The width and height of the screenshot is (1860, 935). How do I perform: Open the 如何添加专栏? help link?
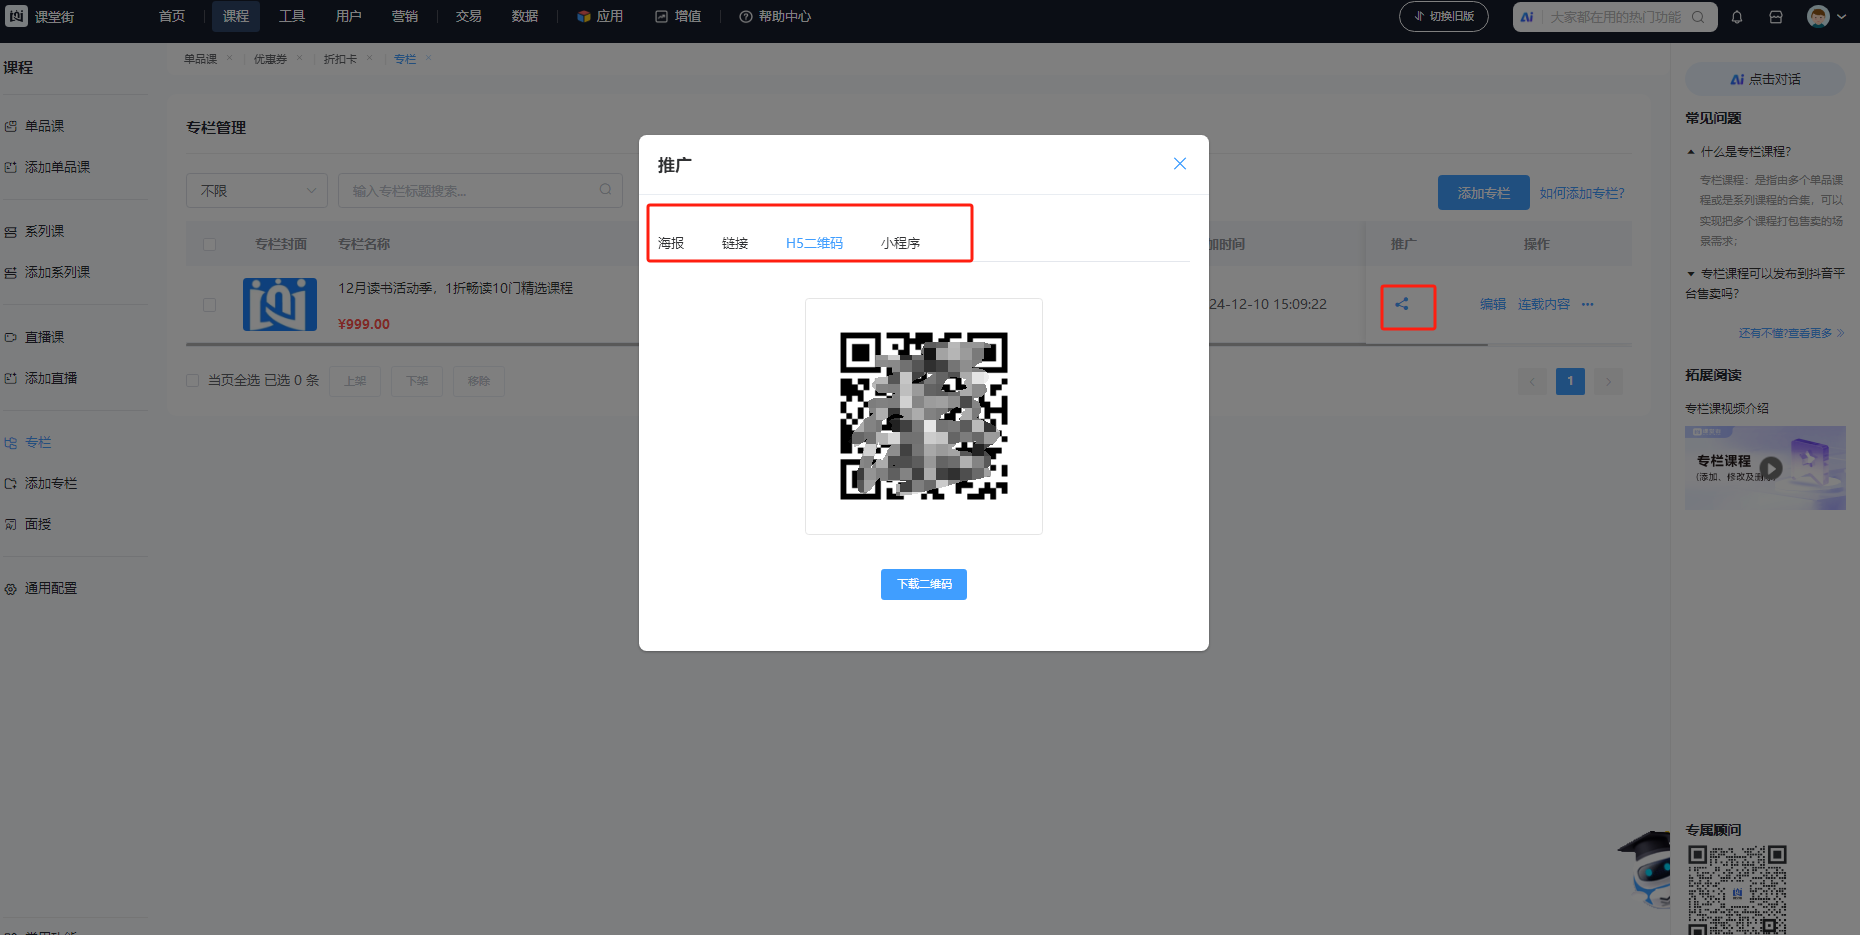coord(1582,193)
